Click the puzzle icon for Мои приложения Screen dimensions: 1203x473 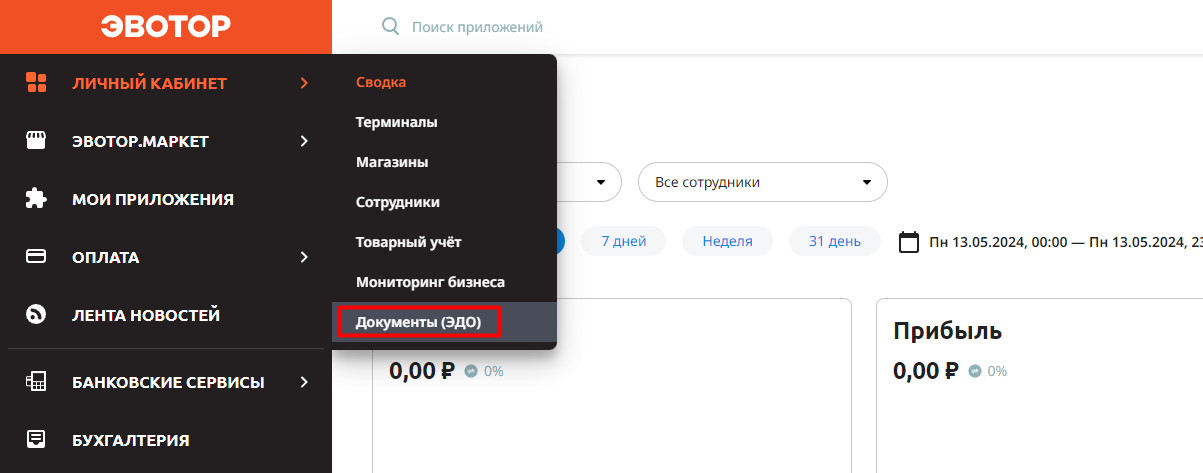[36, 199]
